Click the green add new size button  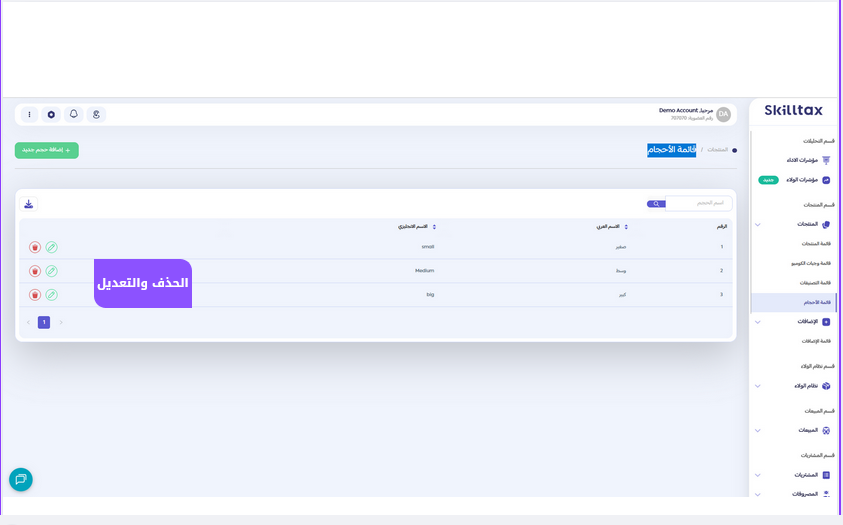pyautogui.click(x=47, y=150)
